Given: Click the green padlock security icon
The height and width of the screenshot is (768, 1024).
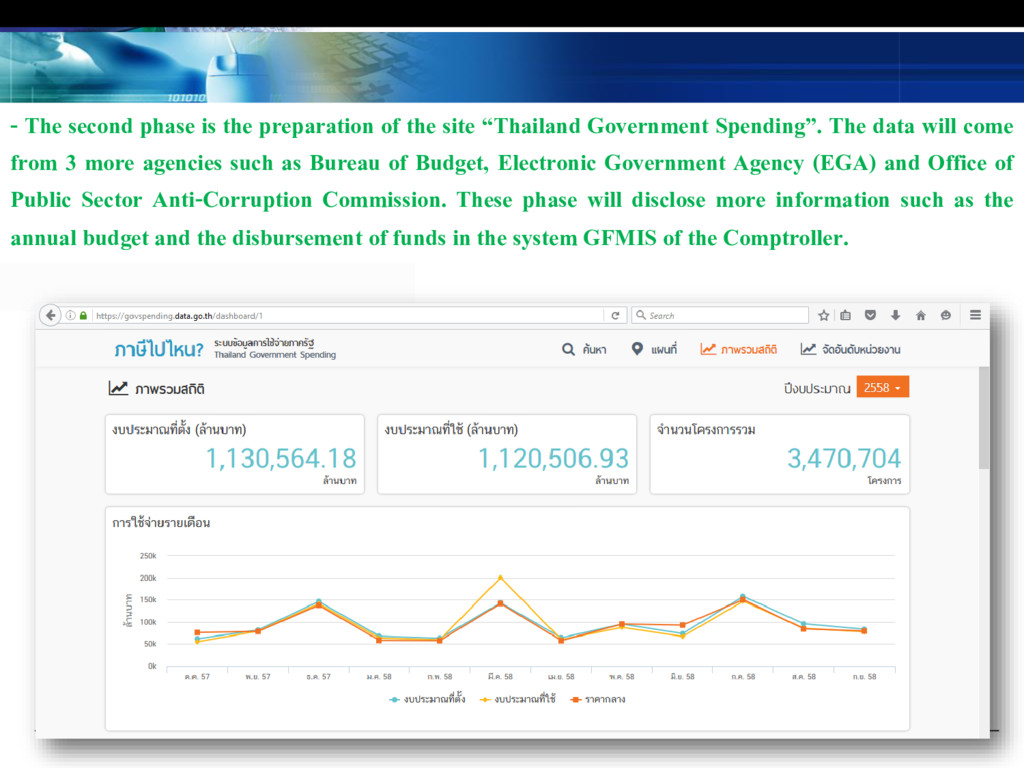Looking at the screenshot, I should coord(83,315).
